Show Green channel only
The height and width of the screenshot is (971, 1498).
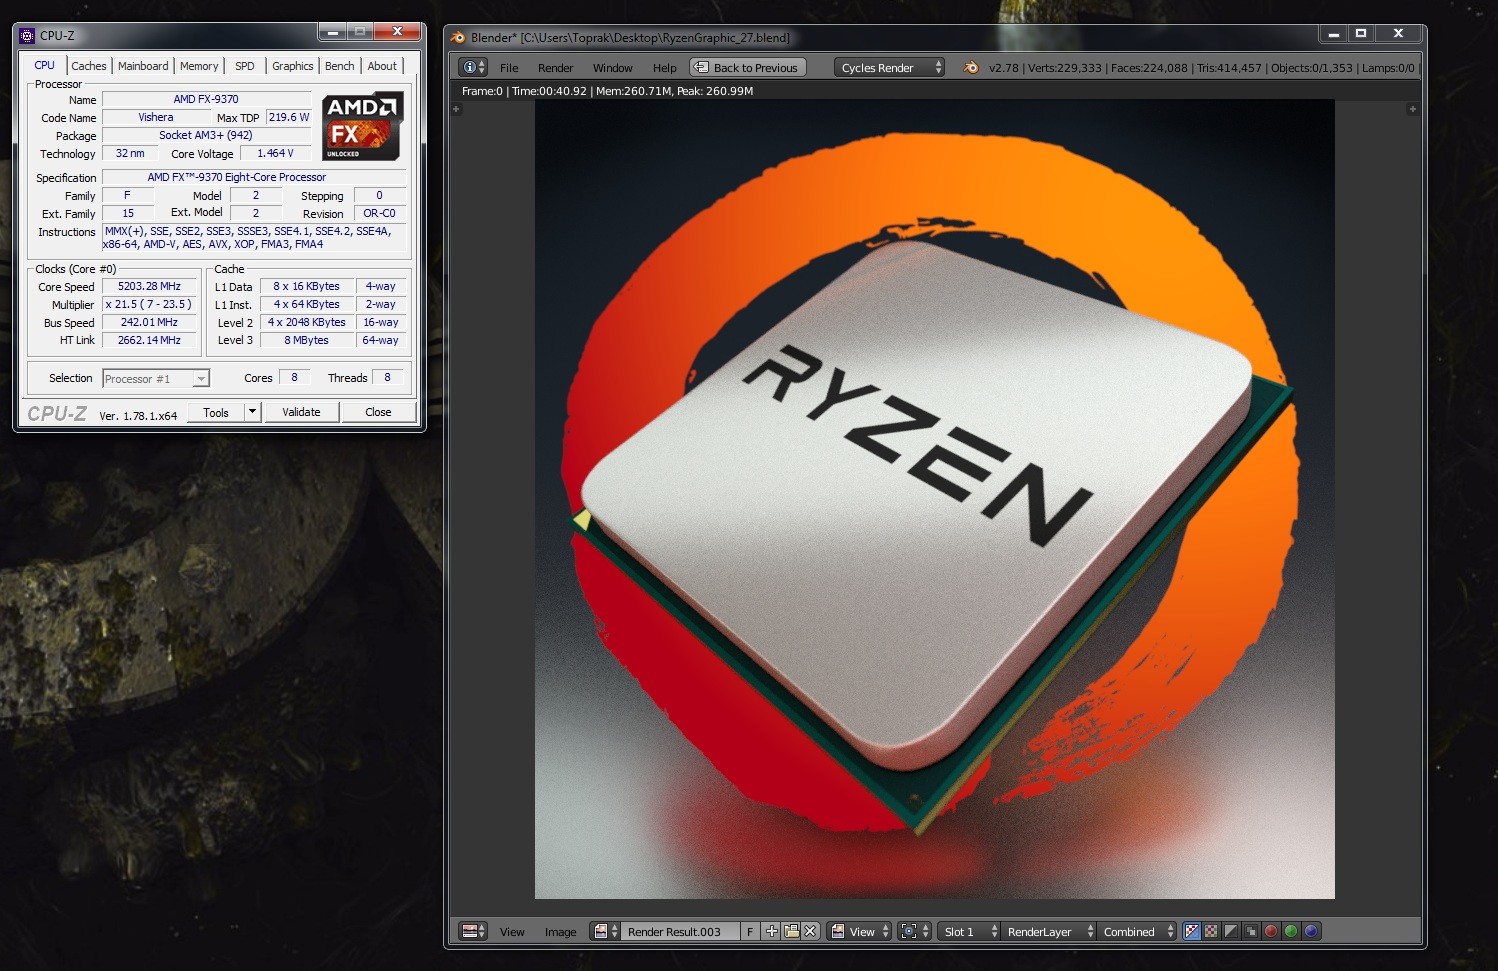pyautogui.click(x=1291, y=931)
